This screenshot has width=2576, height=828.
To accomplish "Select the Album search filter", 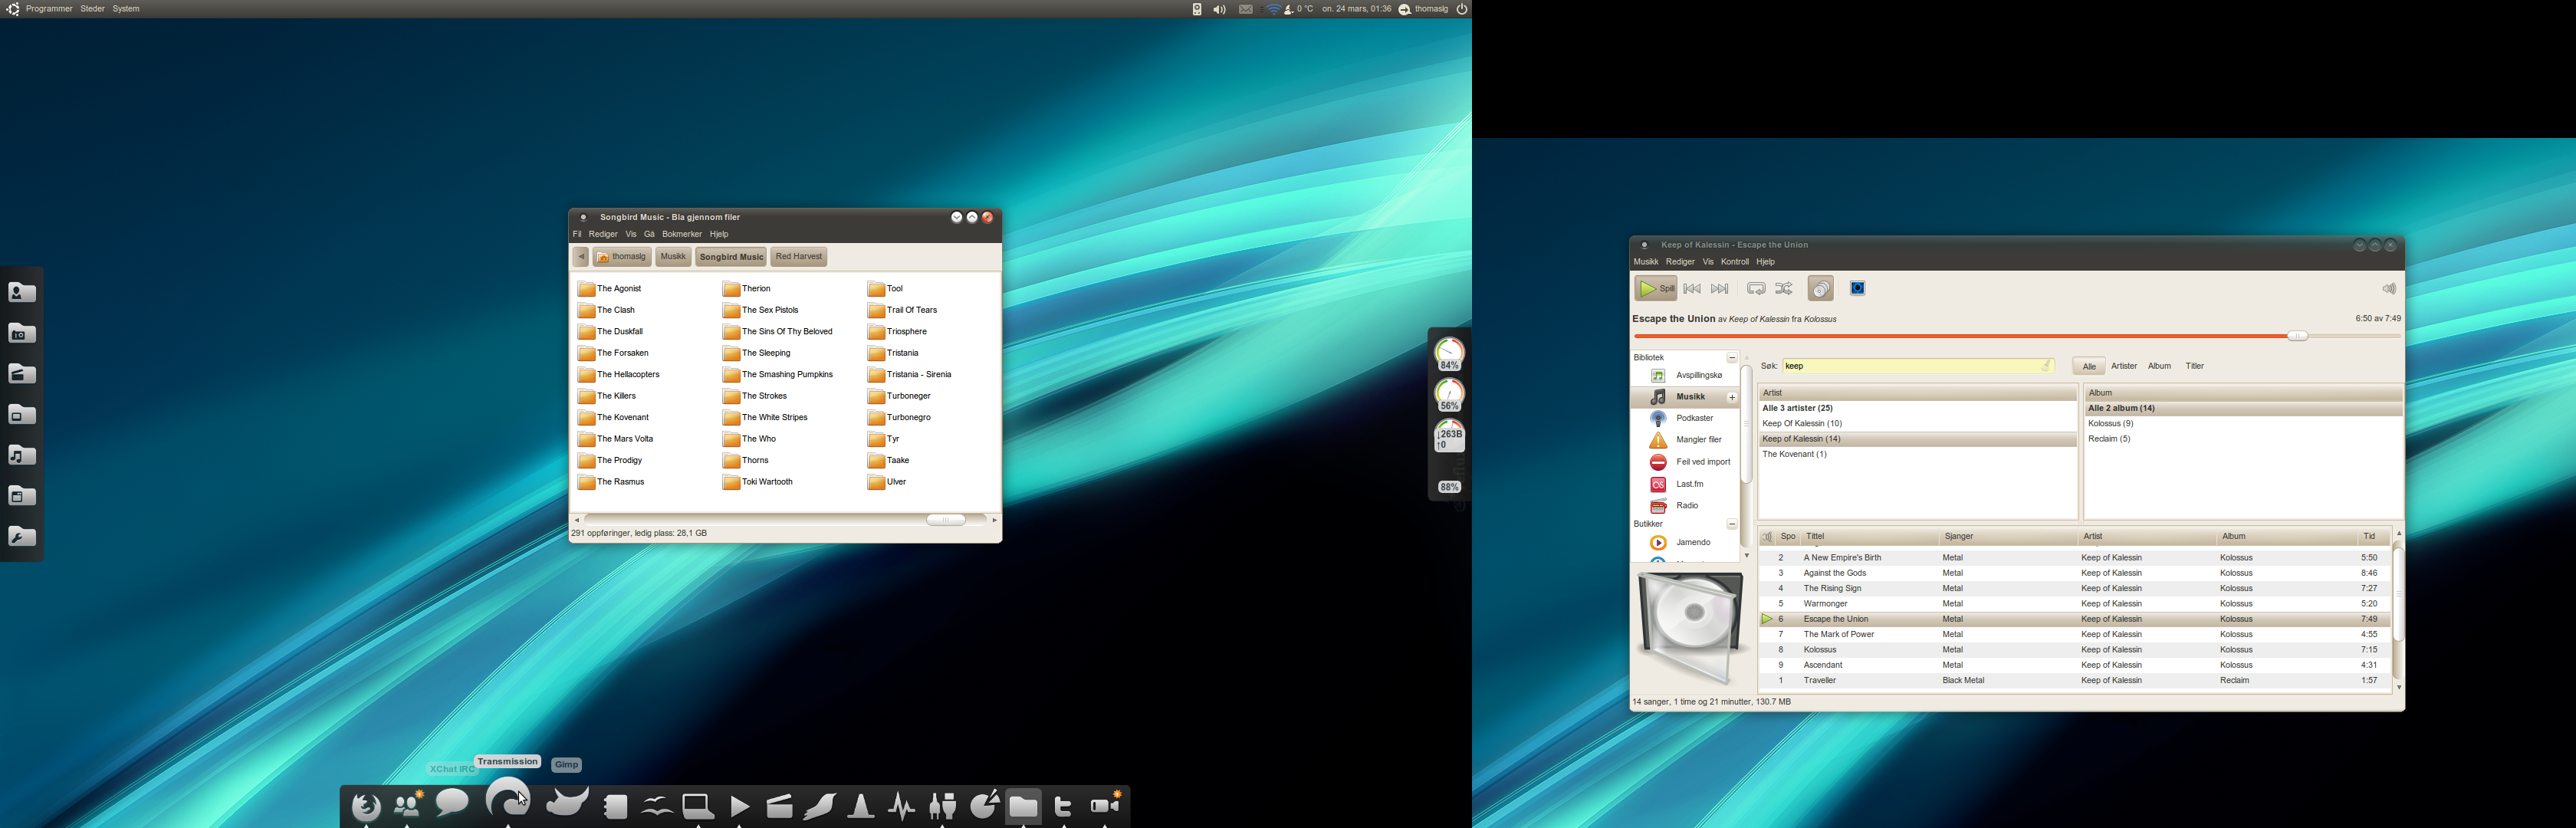I will click(x=2160, y=367).
